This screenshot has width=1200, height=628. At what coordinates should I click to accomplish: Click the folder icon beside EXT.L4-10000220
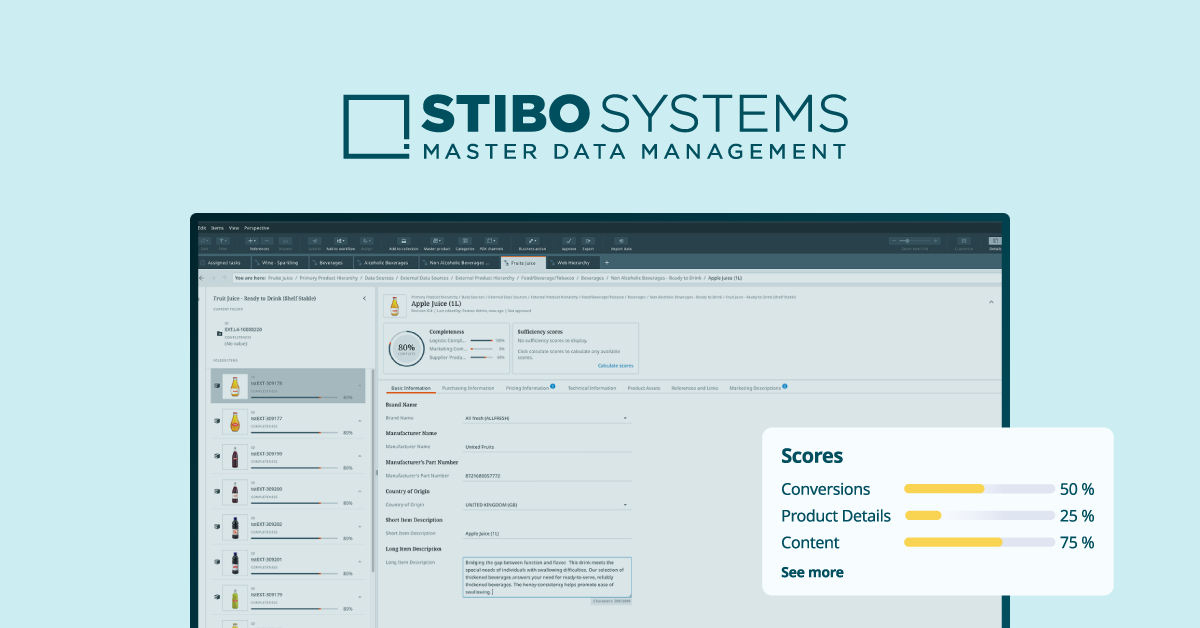[219, 334]
